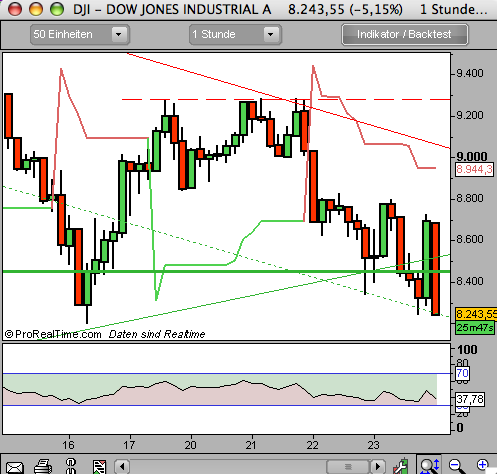Click the 9.400 price axis label
Image resolution: width=497 pixels, height=474 pixels.
click(x=470, y=73)
